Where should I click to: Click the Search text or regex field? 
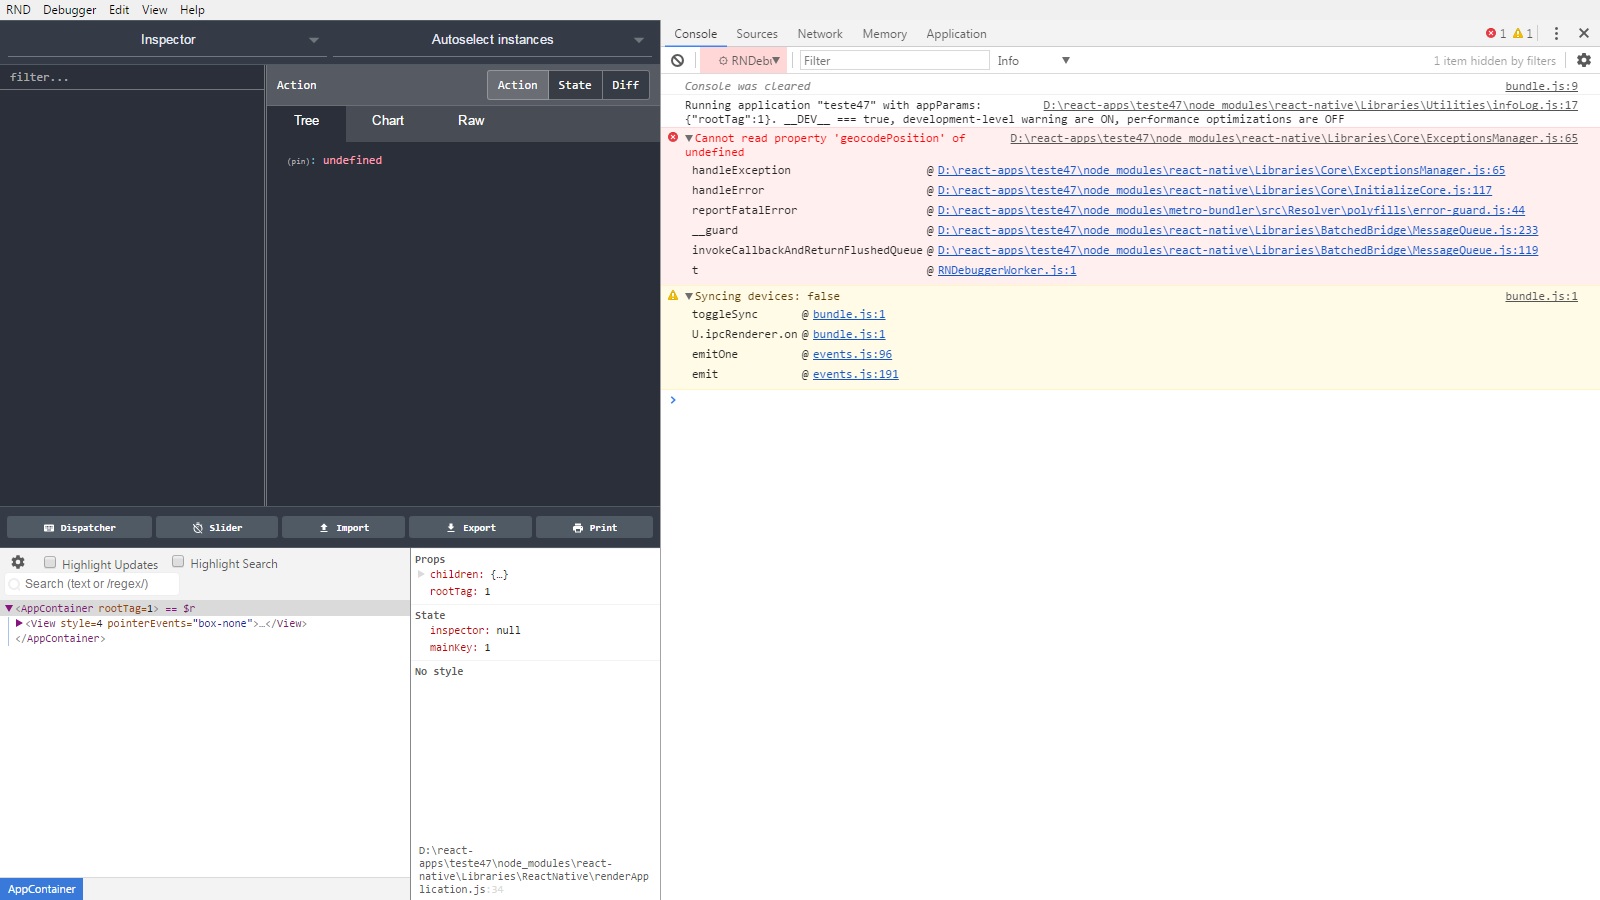(x=92, y=584)
